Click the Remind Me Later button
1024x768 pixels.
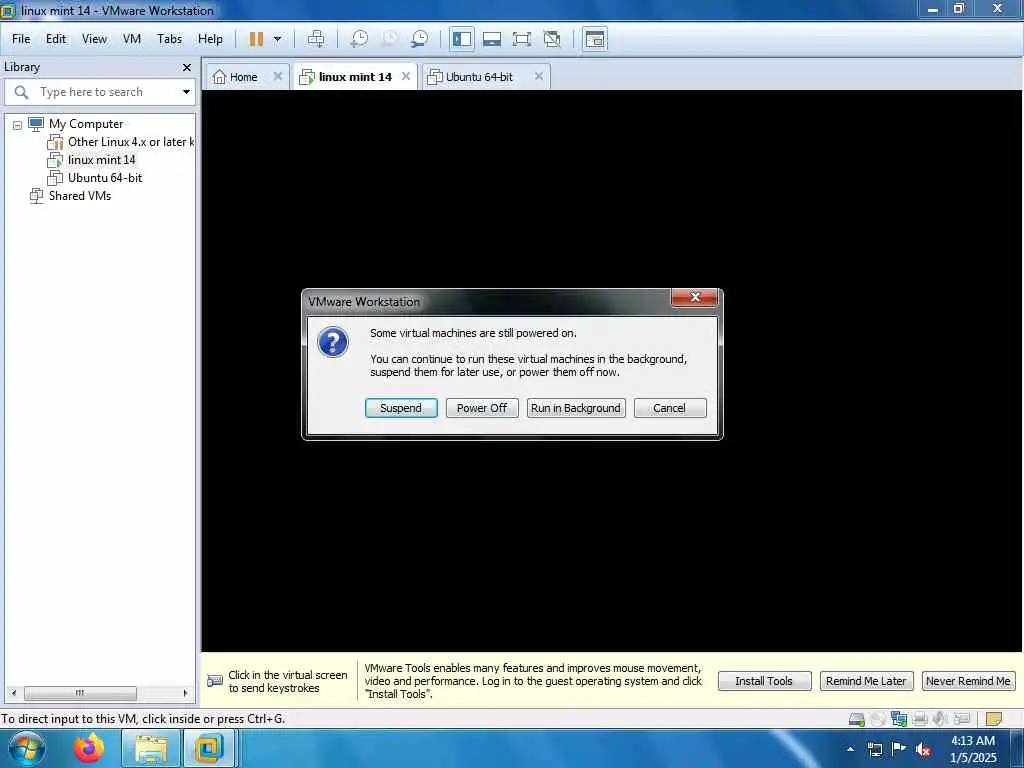click(x=866, y=681)
